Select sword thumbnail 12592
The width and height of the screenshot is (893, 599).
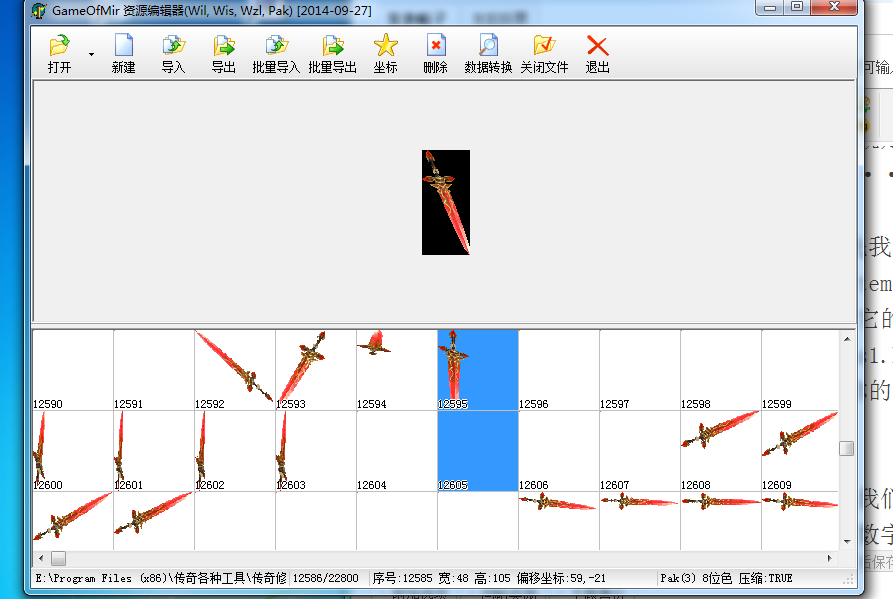pos(235,370)
